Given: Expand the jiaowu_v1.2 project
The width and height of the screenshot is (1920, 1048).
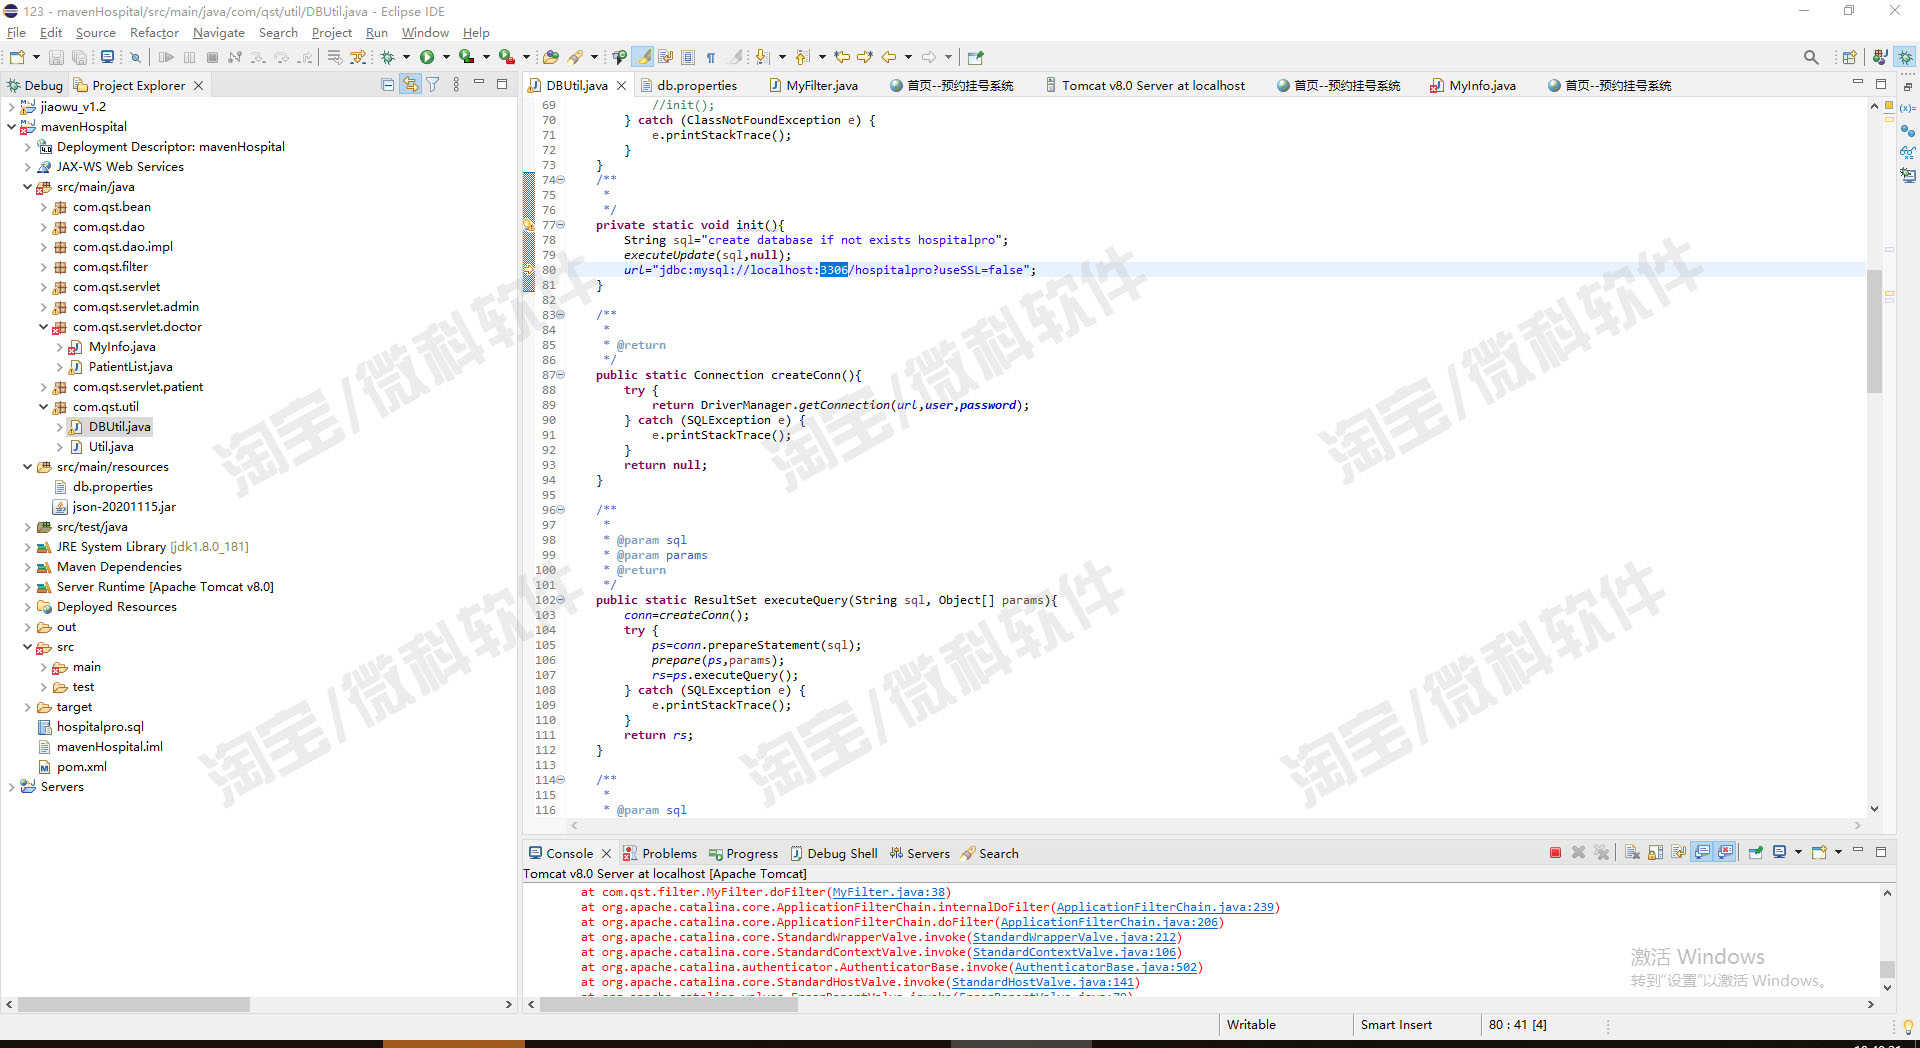Looking at the screenshot, I should pos(11,107).
